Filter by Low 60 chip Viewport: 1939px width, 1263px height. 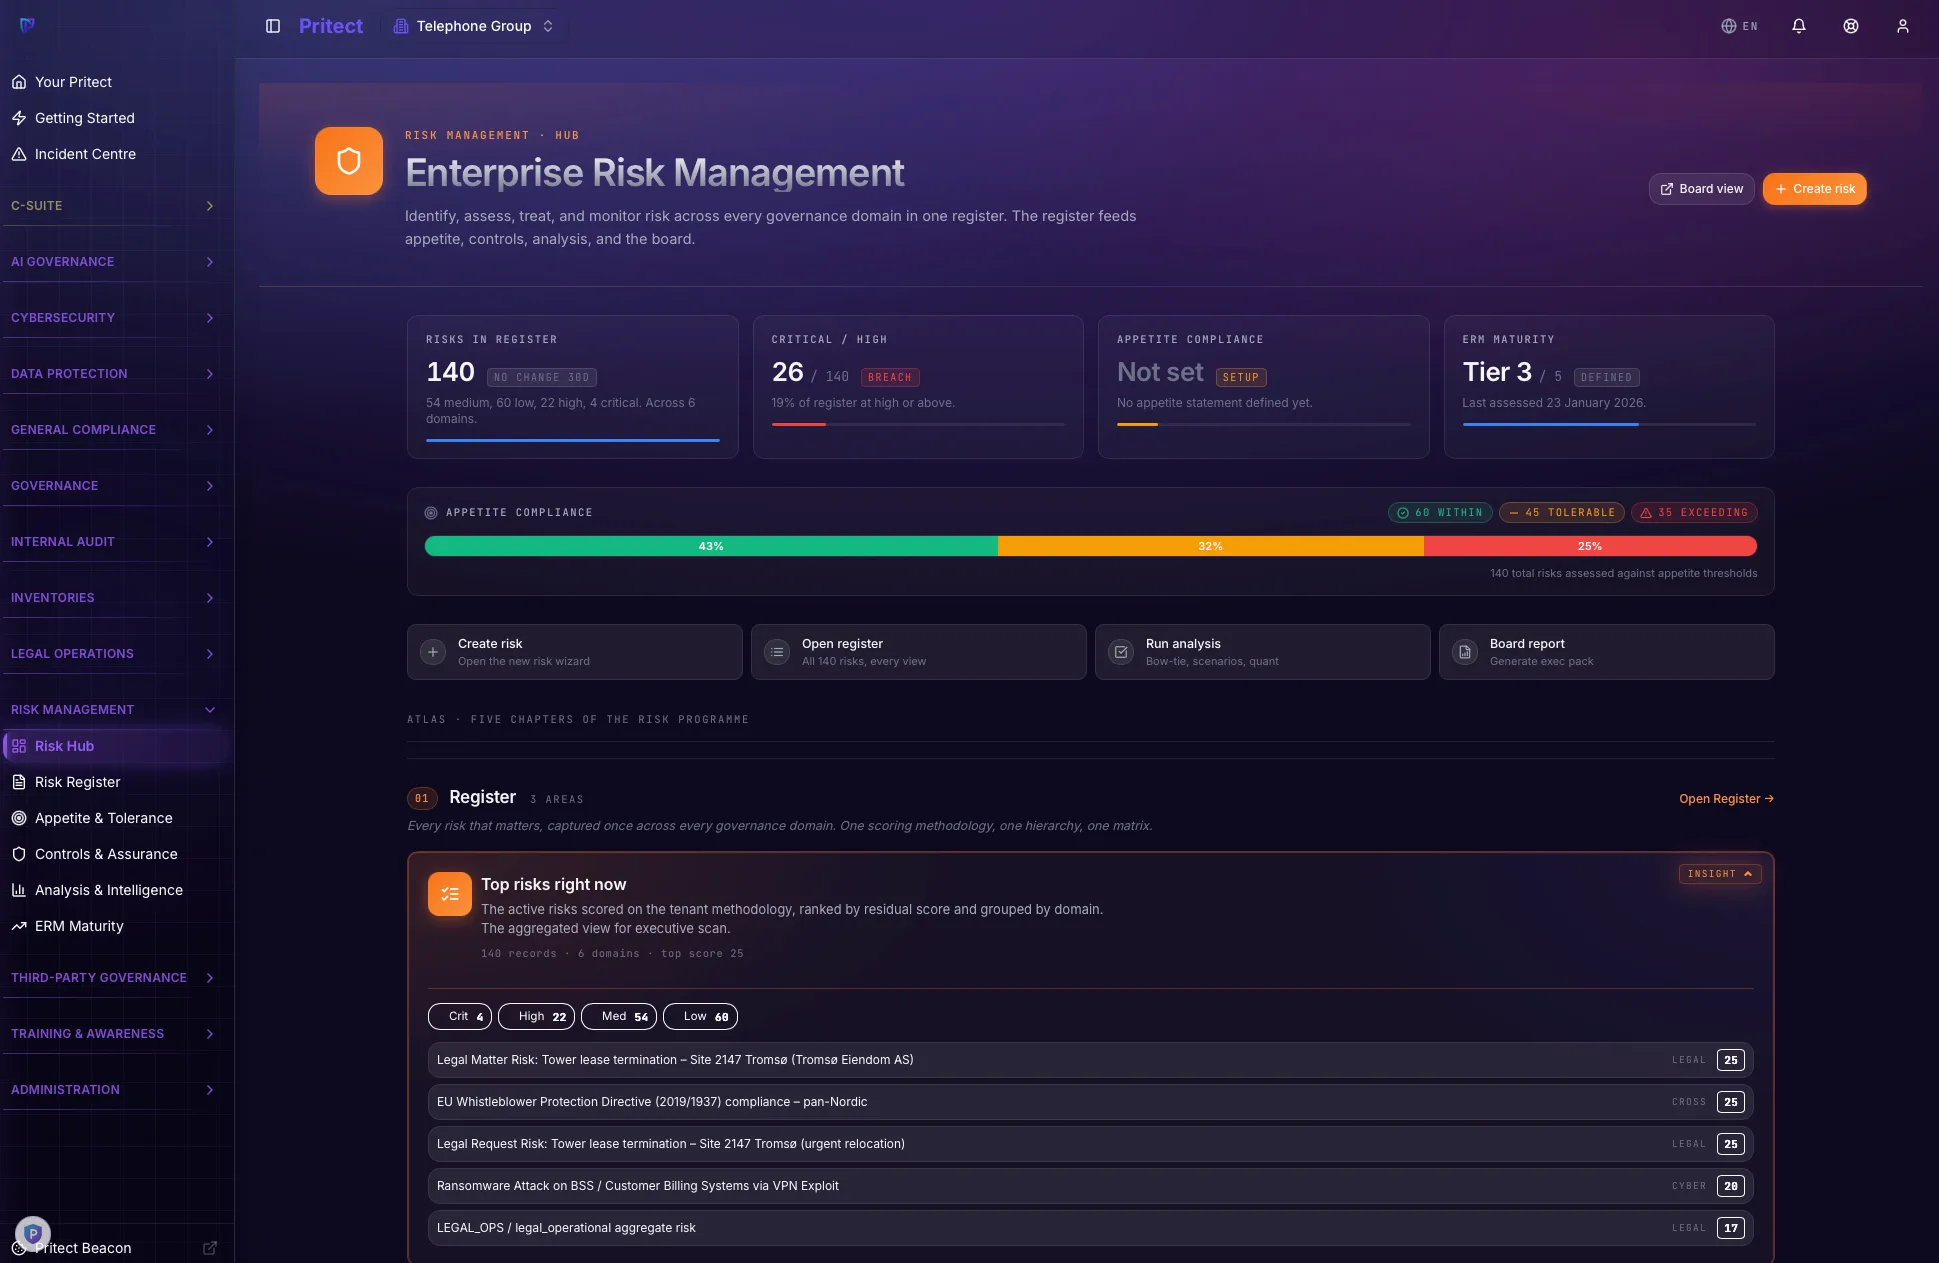[700, 1016]
